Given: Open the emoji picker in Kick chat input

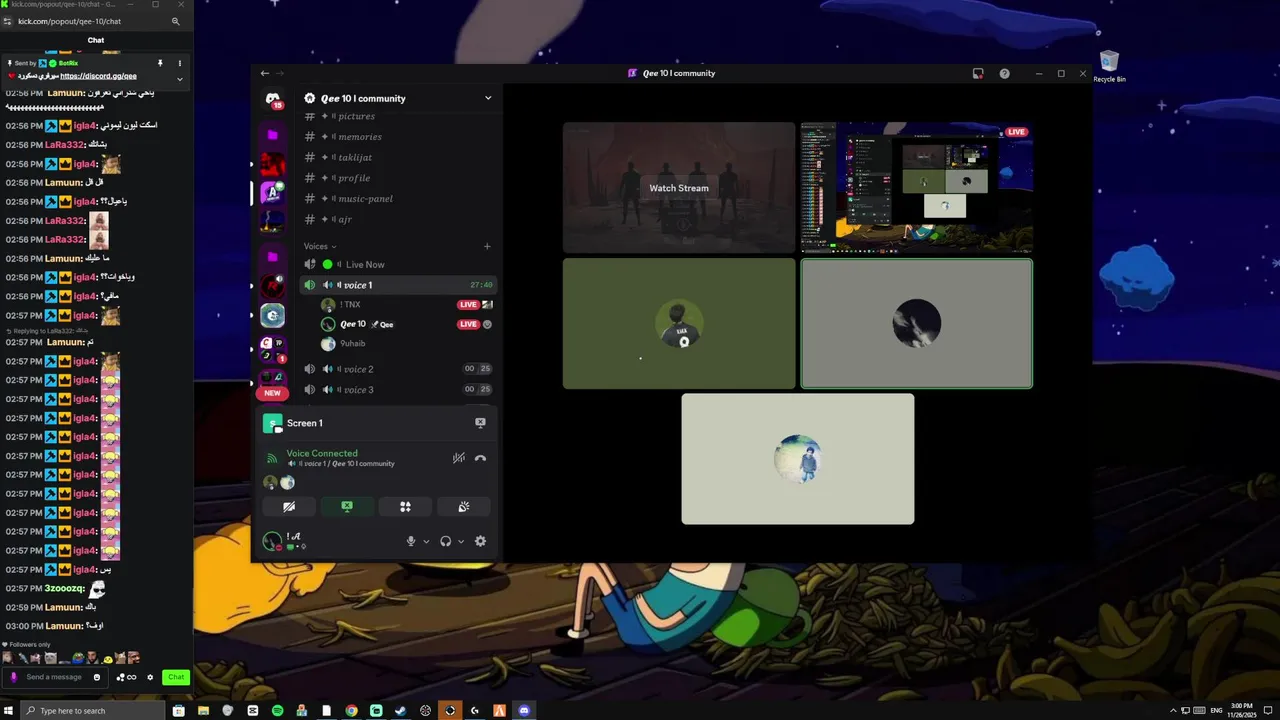Looking at the screenshot, I should tap(97, 677).
